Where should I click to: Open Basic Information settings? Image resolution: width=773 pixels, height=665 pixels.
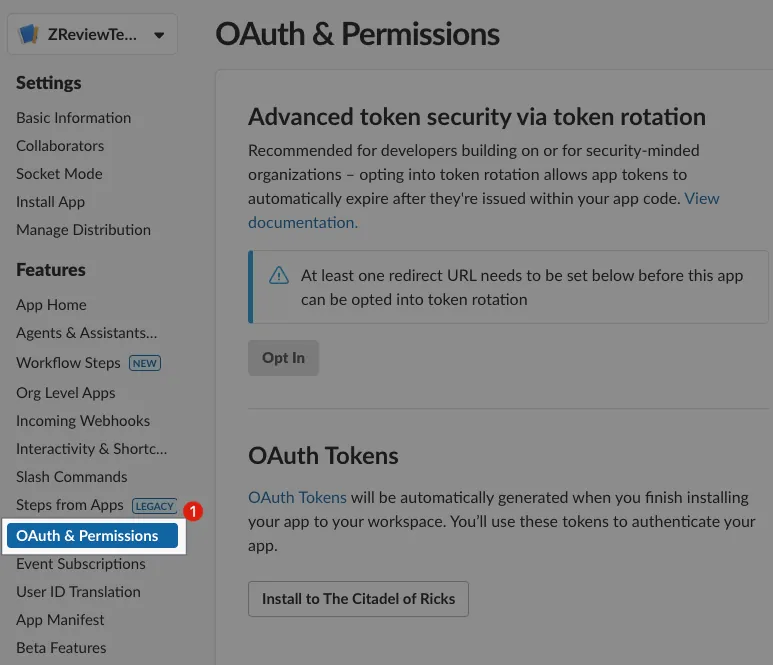coord(73,118)
